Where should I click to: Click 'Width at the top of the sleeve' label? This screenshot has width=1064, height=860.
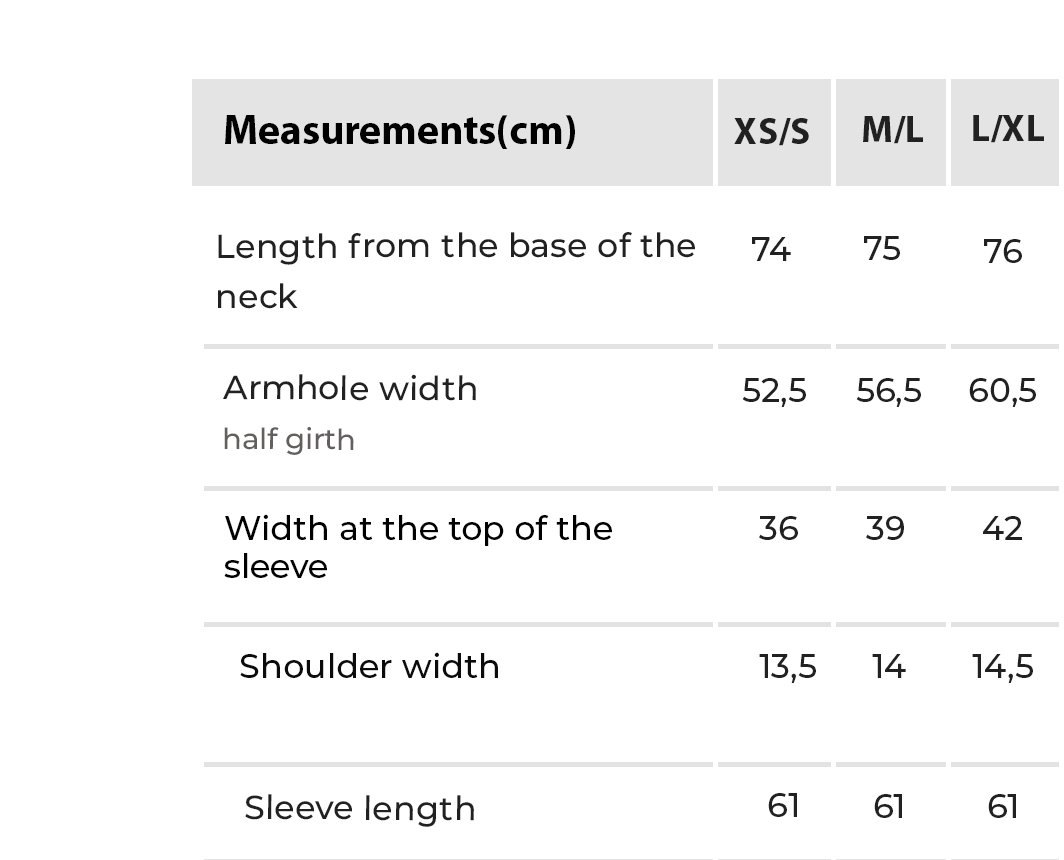pyautogui.click(x=418, y=546)
